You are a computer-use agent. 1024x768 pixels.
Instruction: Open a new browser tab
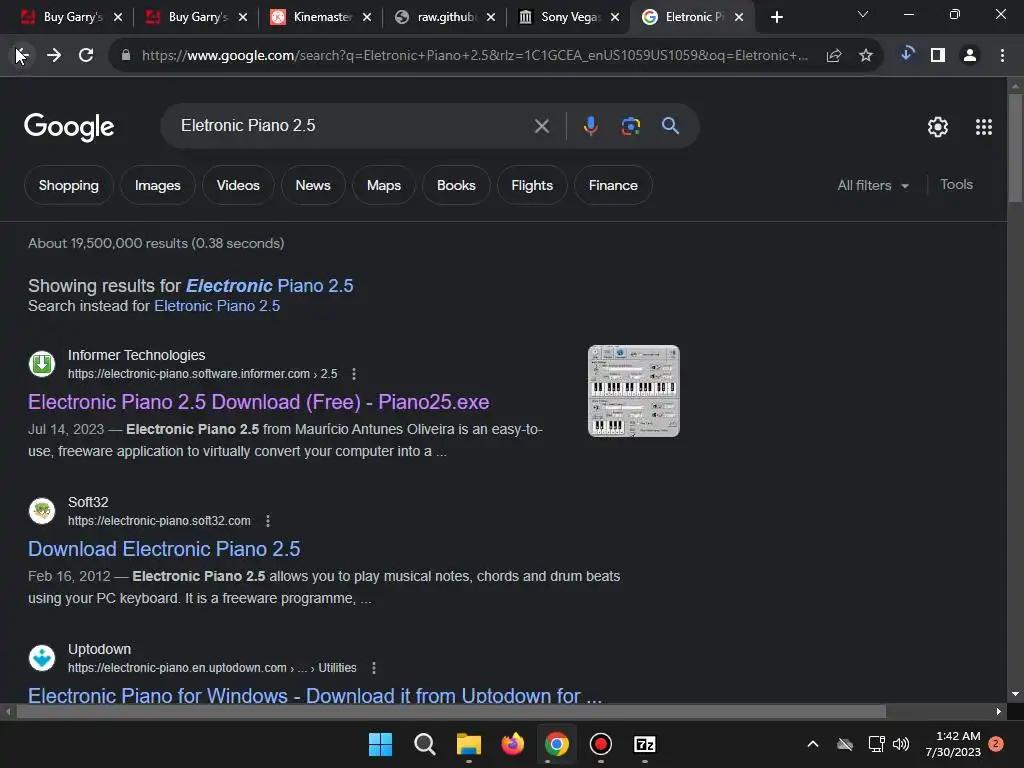tap(776, 17)
